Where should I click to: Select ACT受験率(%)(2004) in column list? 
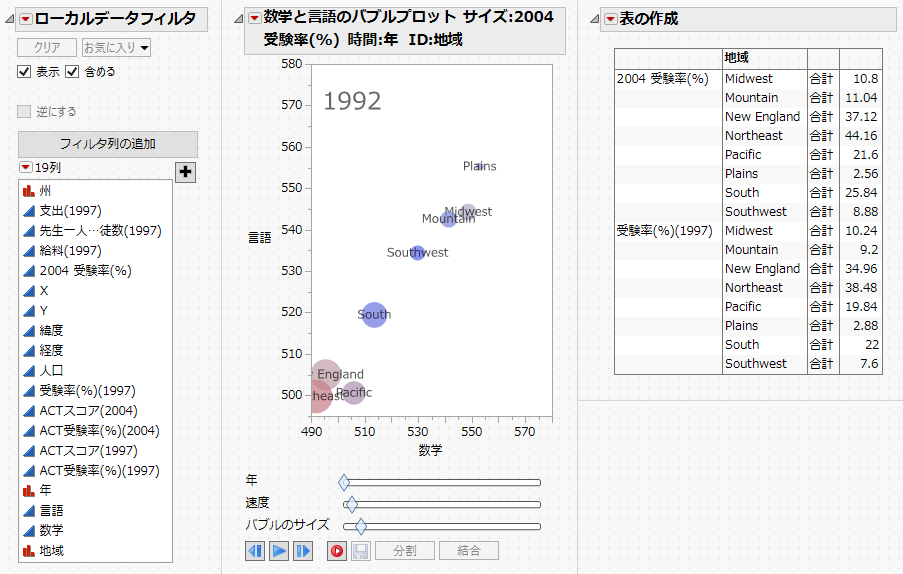pos(100,431)
